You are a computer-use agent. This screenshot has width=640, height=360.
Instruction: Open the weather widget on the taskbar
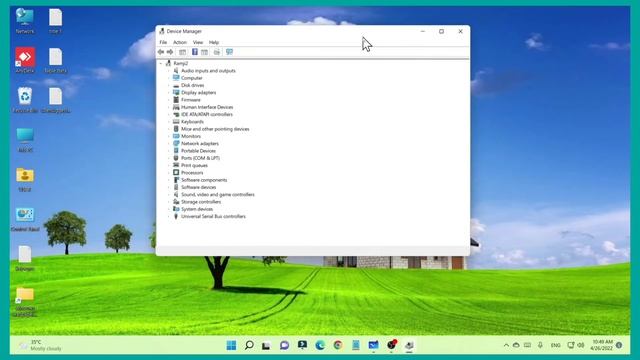[x=41, y=345]
